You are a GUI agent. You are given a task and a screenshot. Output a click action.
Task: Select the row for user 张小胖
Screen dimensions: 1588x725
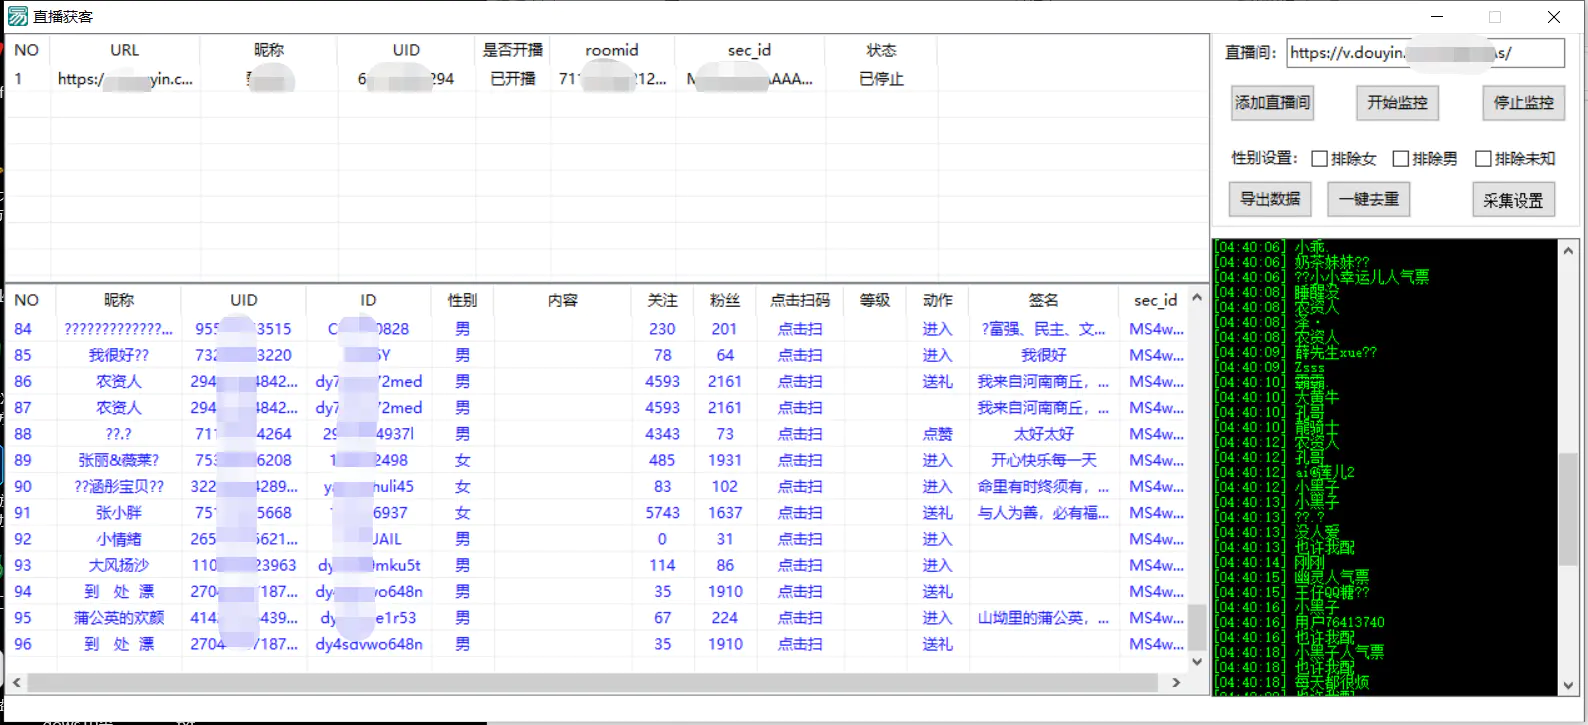[x=119, y=513]
